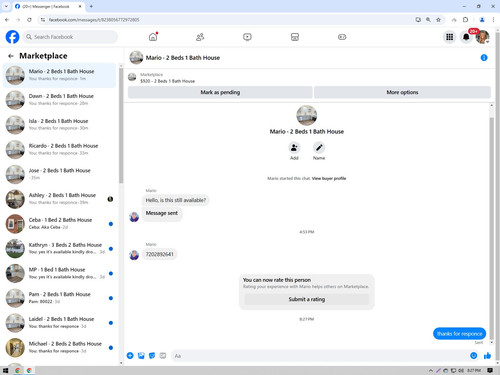Open Chrome three-dot menu
The image size is (500, 375).
click(x=493, y=20)
